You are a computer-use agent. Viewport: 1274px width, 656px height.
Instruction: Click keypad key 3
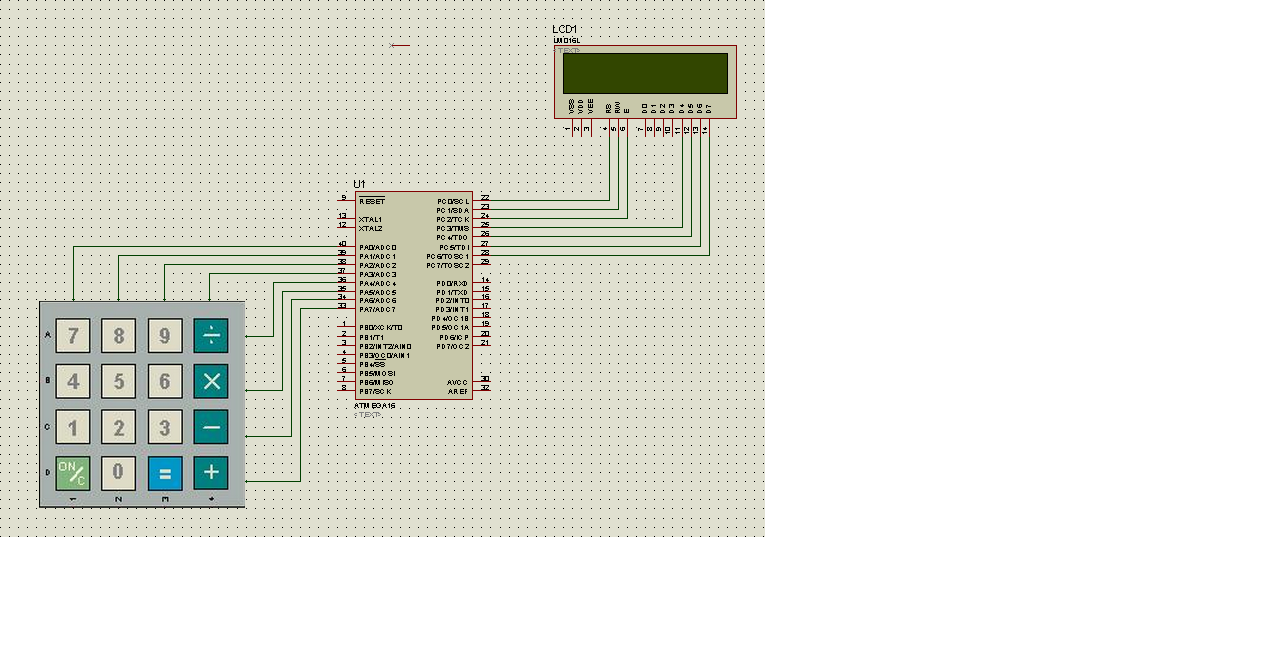165,427
